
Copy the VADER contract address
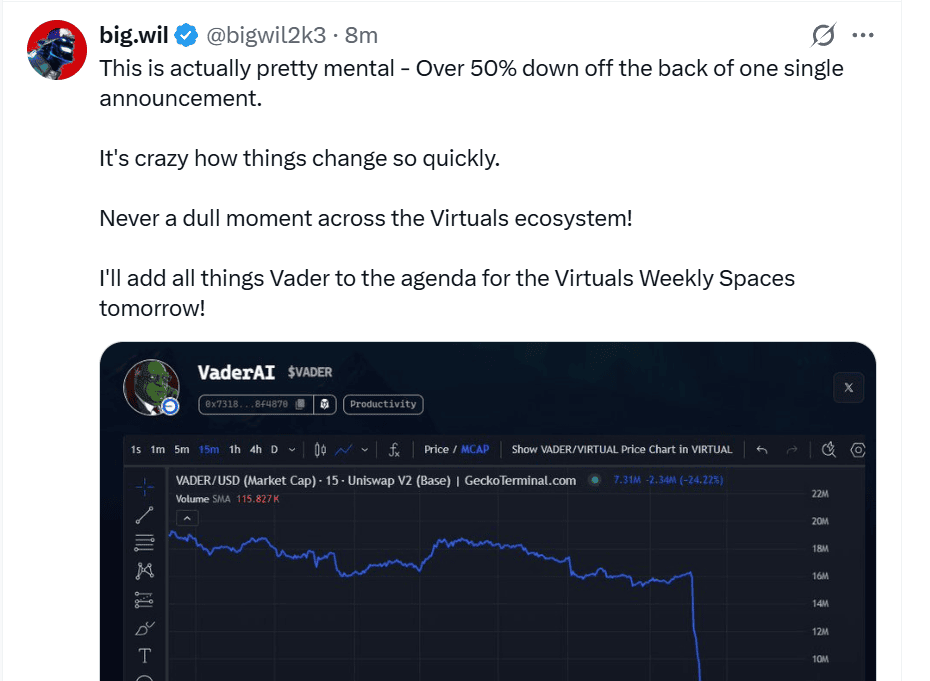pos(300,404)
